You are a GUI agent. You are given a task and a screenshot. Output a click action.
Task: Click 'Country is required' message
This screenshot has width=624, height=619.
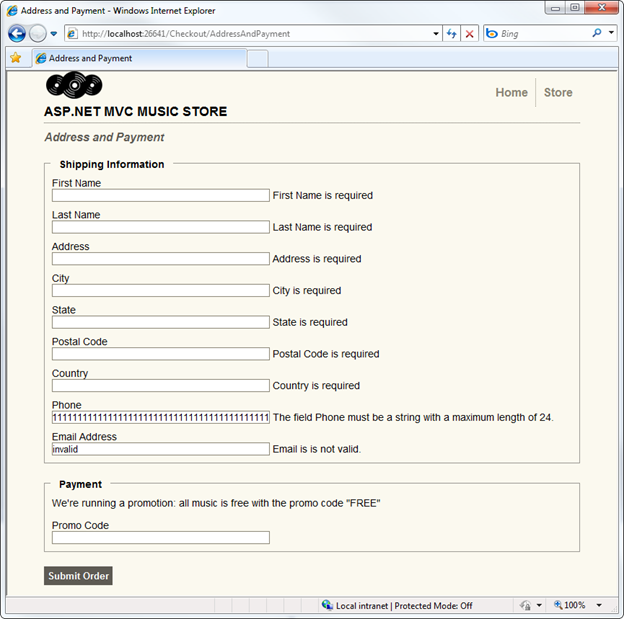[x=316, y=386]
